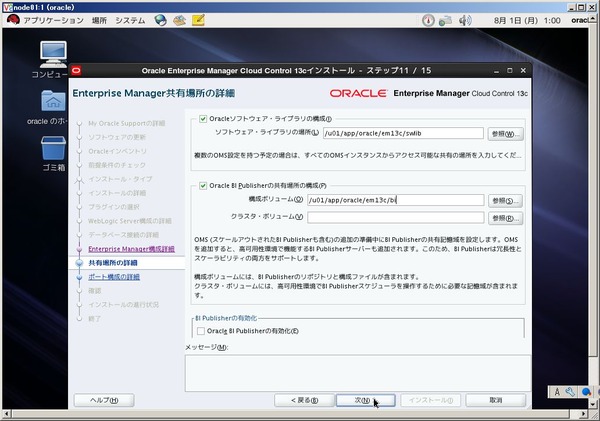This screenshot has height=421, width=600.
Task: Click the date and time clock
Action: tap(527, 20)
